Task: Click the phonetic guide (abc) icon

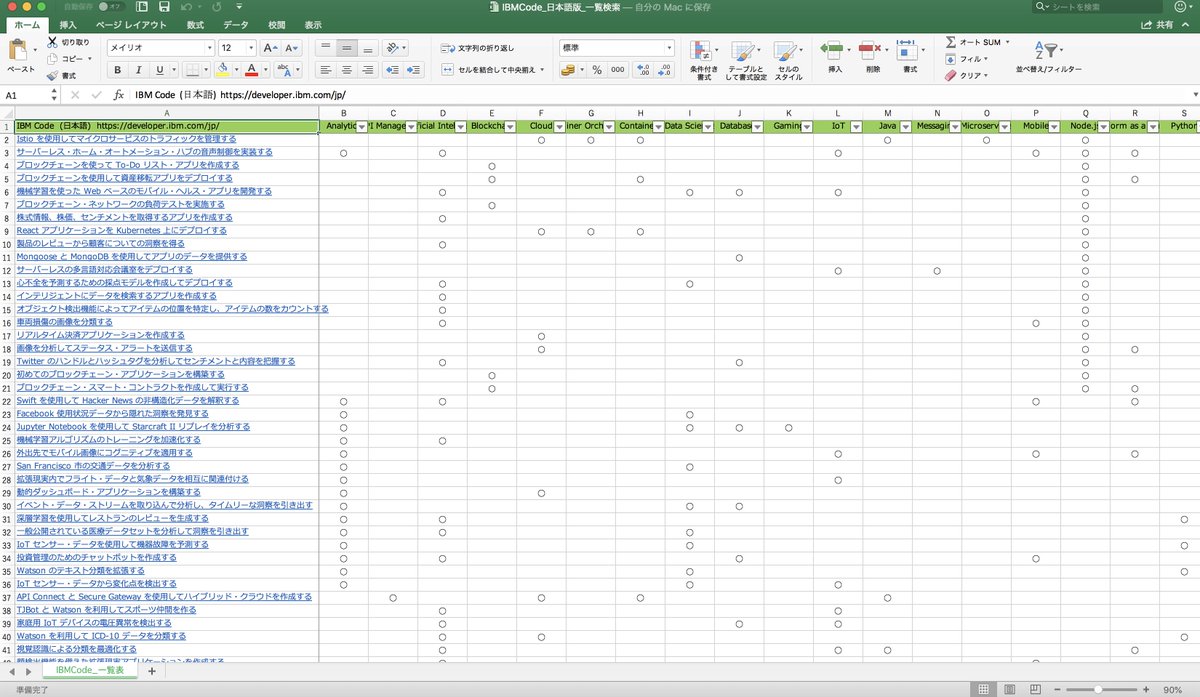Action: [284, 70]
